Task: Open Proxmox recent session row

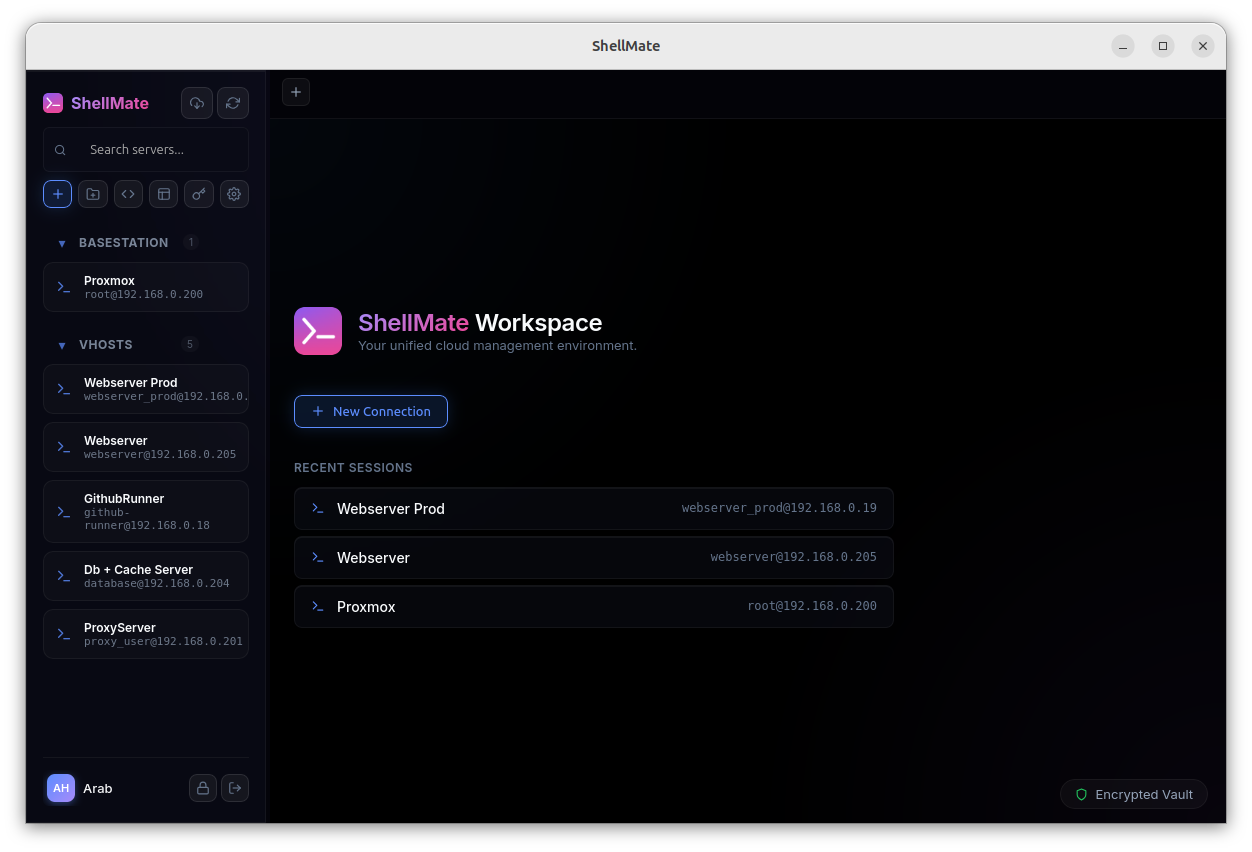Action: 594,606
